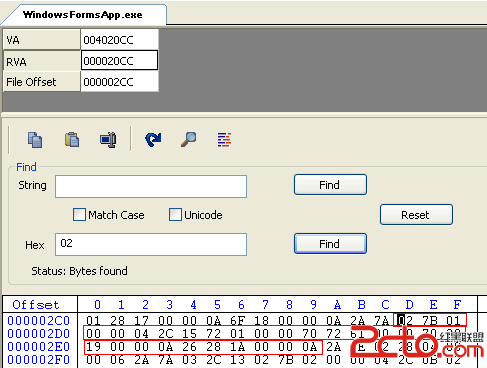Click Find button beside the String field

330,184
